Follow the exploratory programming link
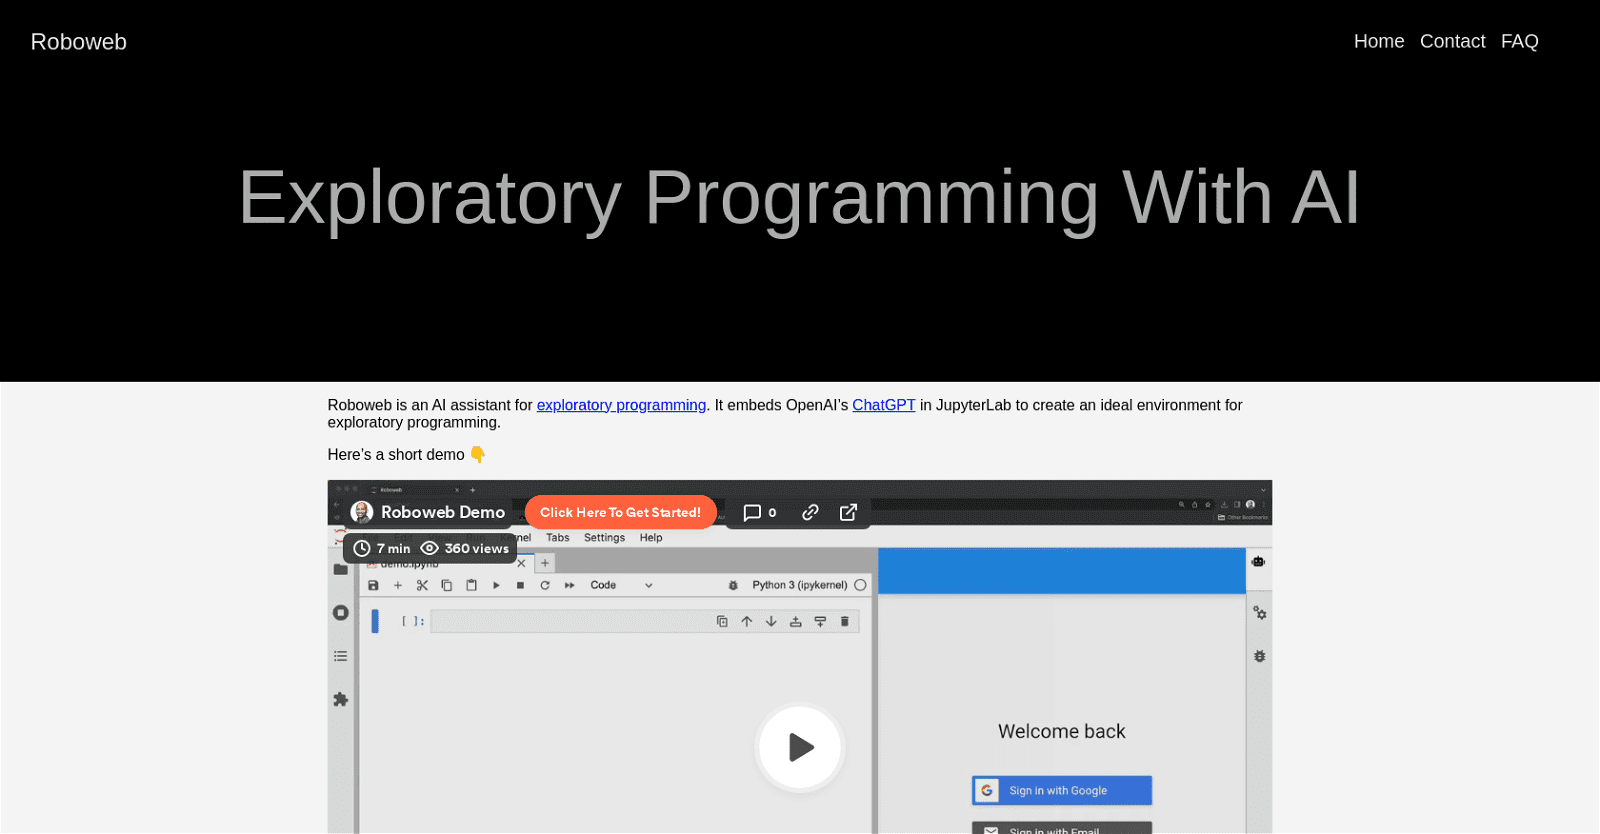 (x=621, y=405)
